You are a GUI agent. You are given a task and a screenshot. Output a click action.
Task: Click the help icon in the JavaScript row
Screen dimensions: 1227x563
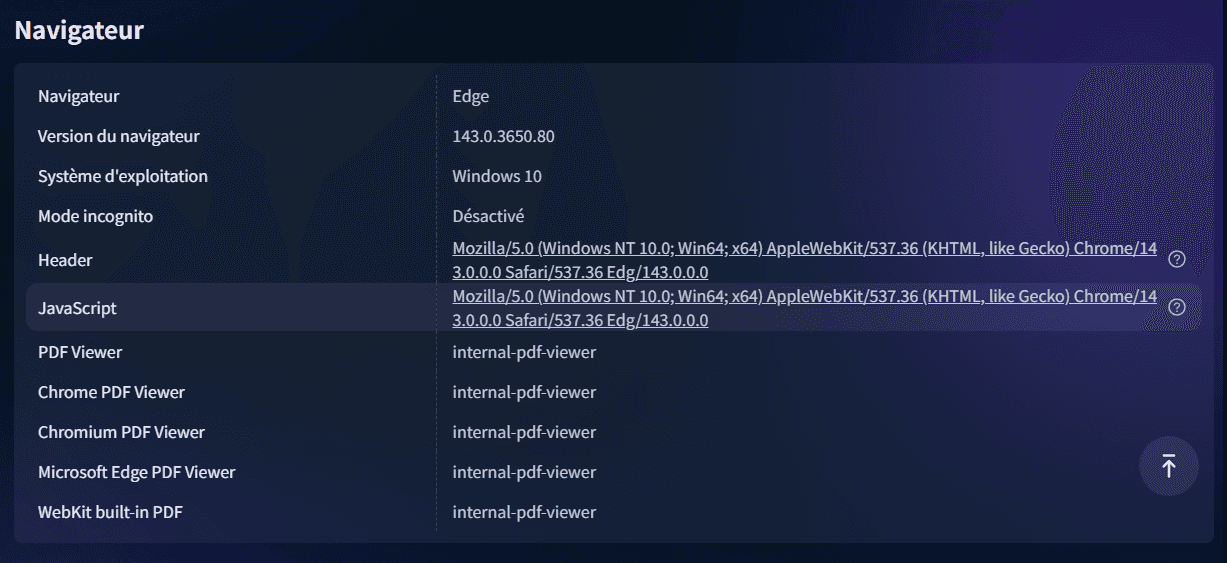click(1177, 307)
